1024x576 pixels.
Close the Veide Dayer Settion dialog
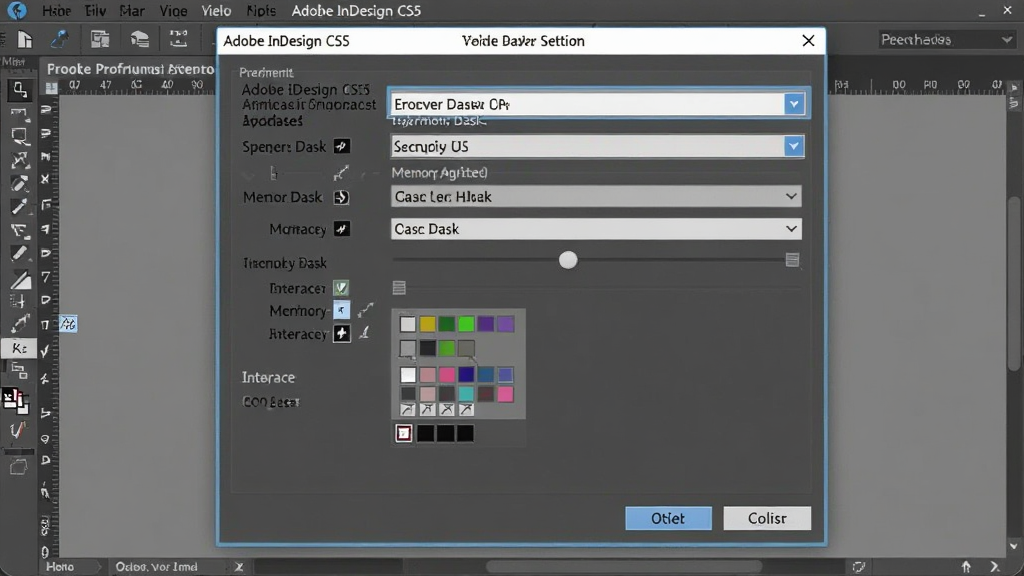tap(808, 40)
